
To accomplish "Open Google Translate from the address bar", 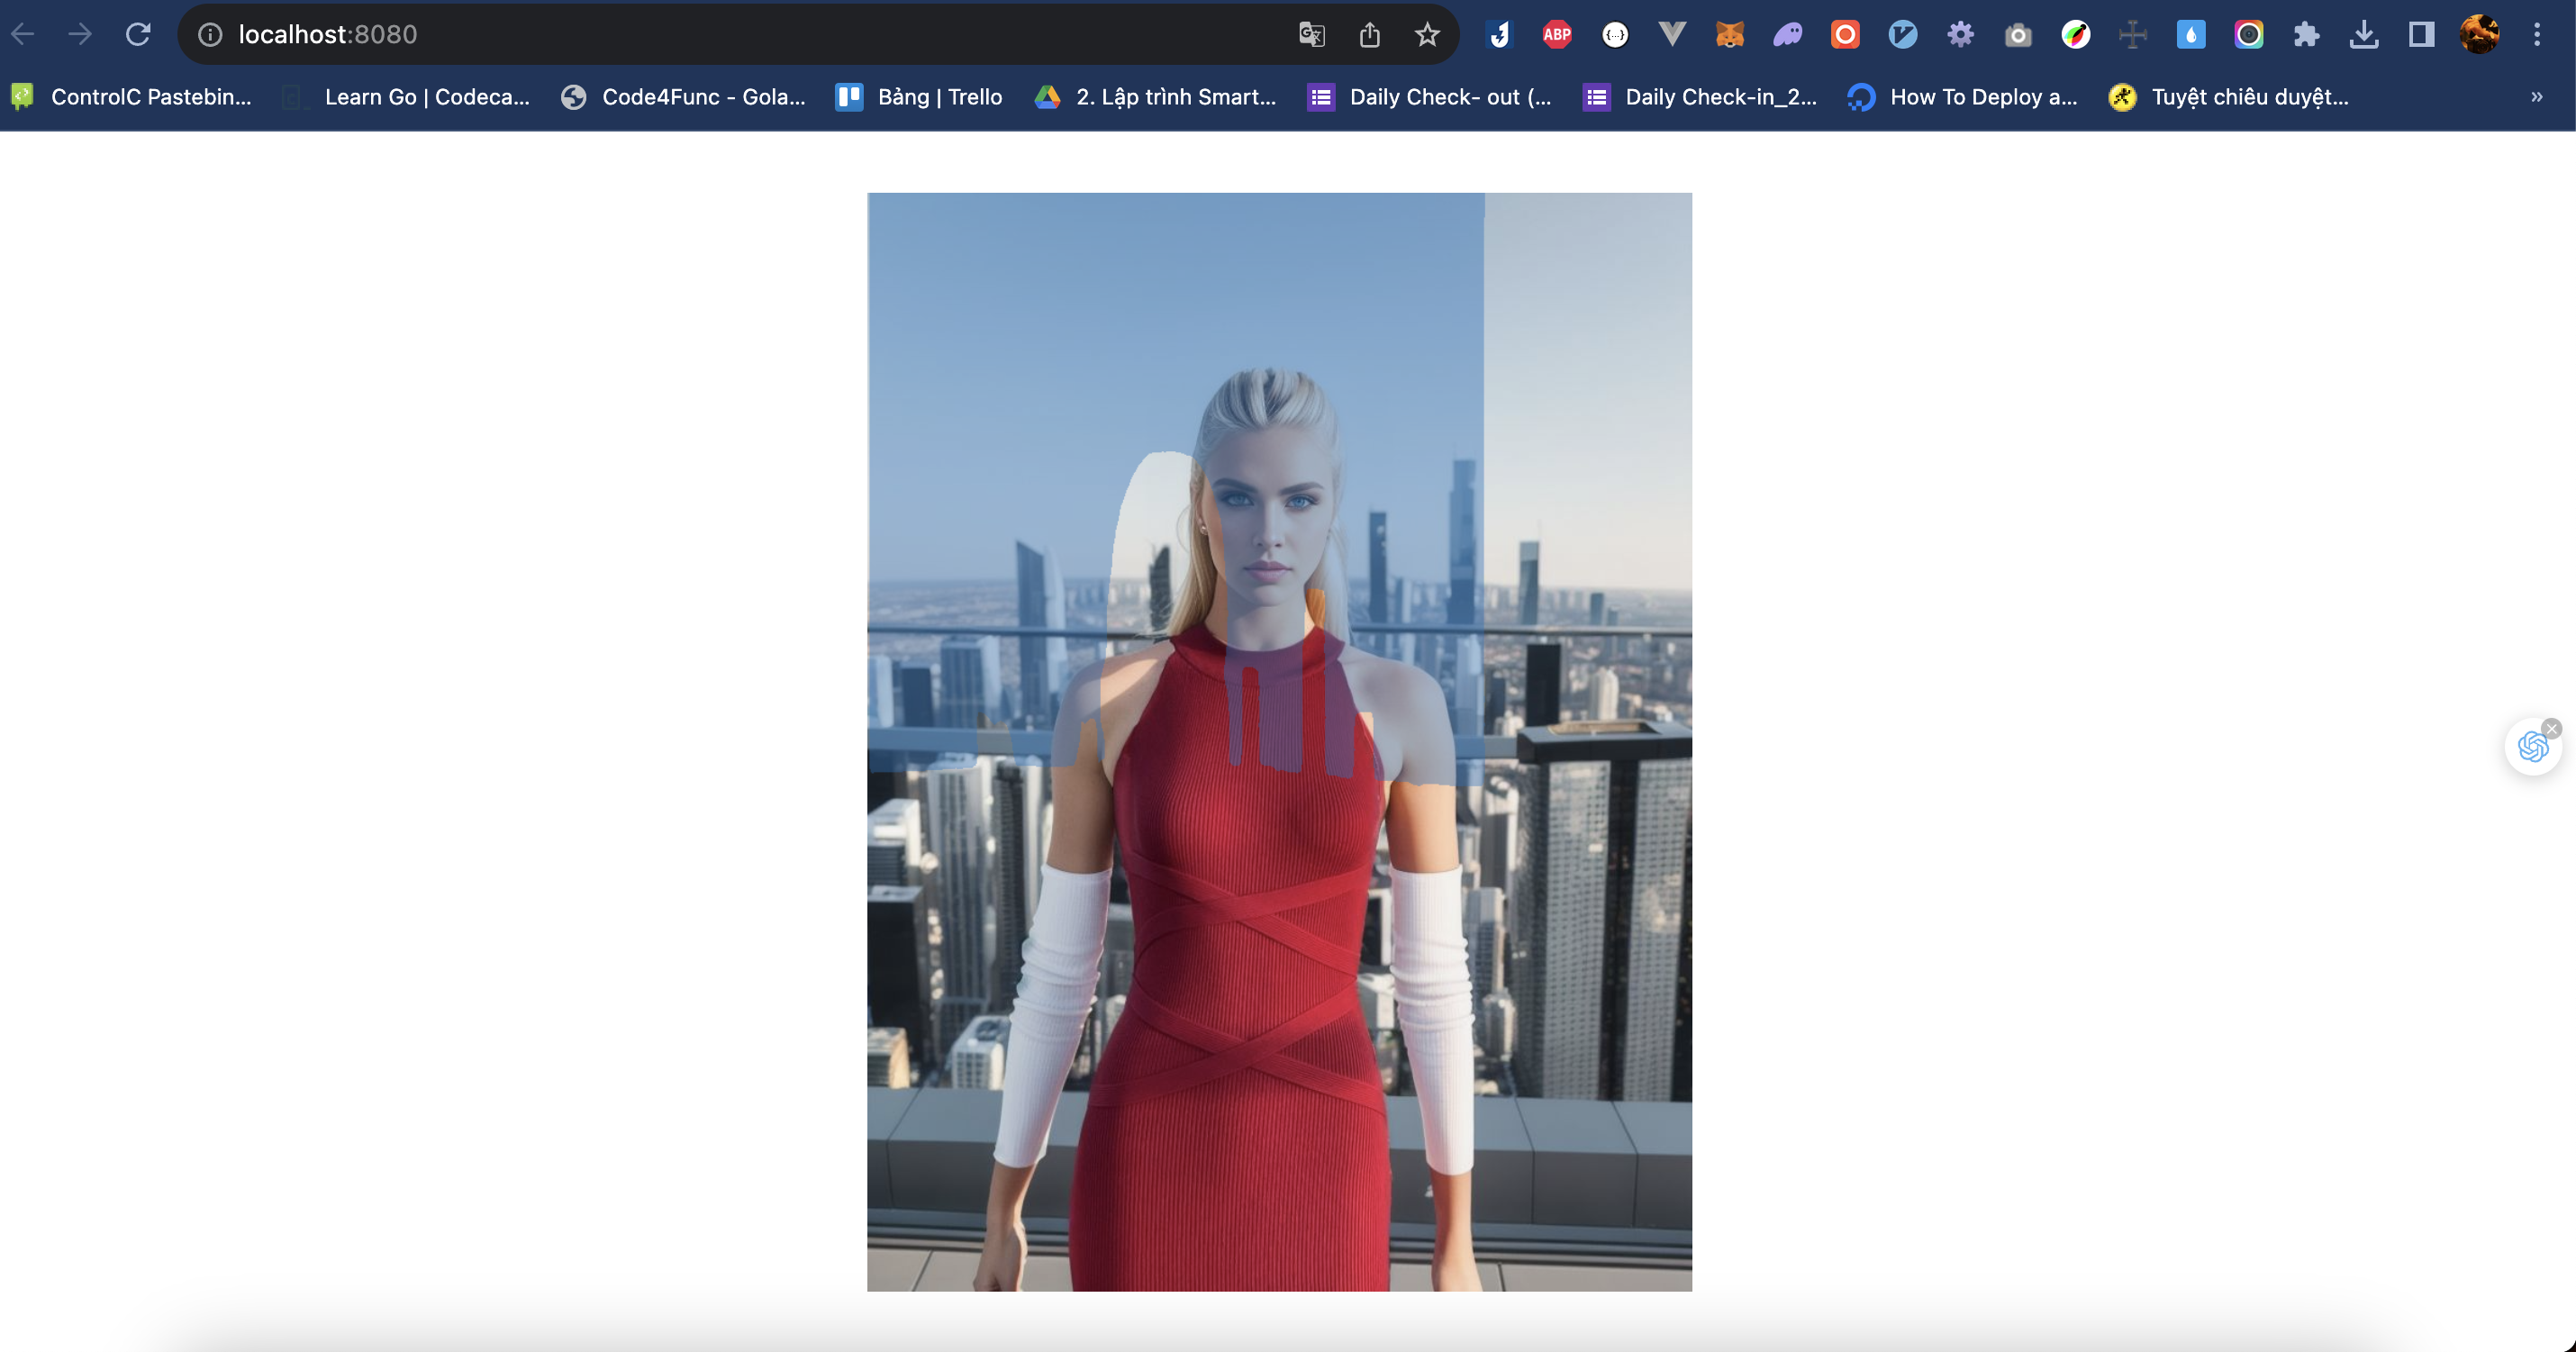I will click(1312, 34).
